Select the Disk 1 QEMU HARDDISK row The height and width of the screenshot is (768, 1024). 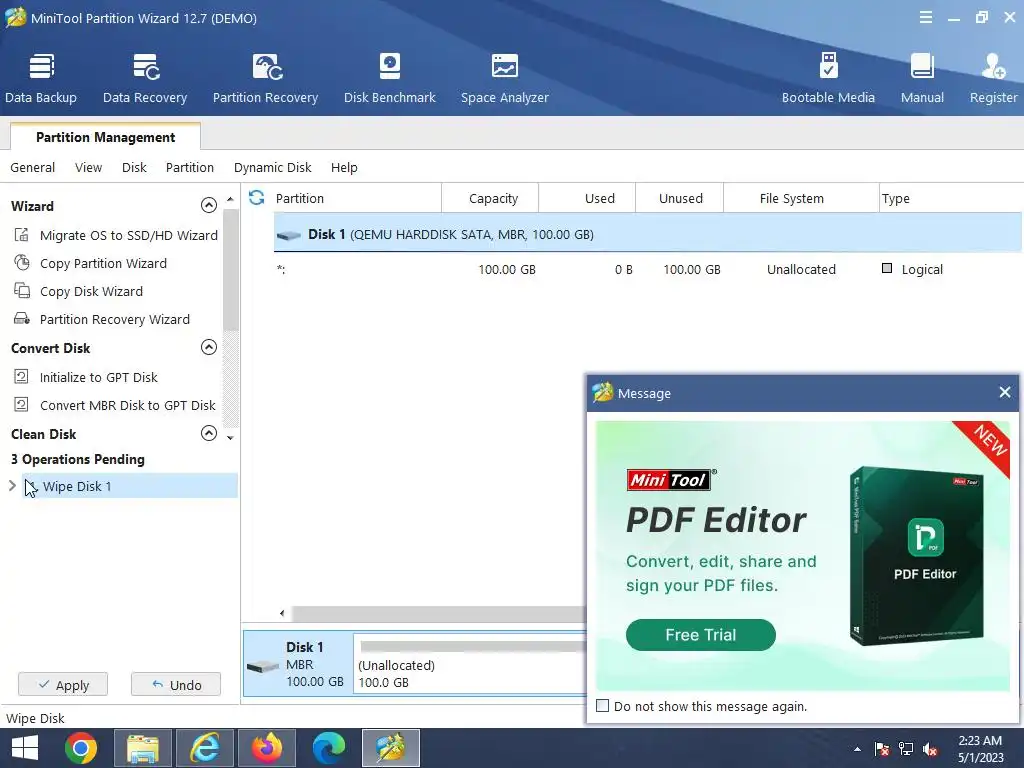(x=648, y=234)
